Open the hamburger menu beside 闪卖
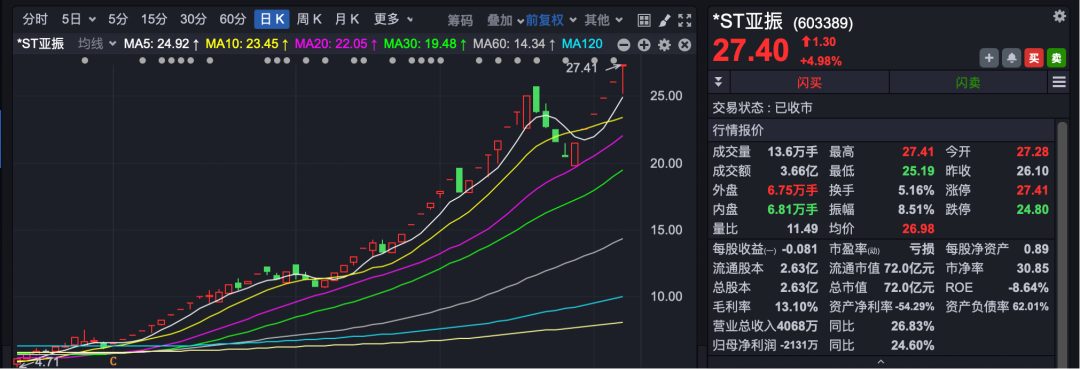1080x369 pixels. [x=1059, y=83]
